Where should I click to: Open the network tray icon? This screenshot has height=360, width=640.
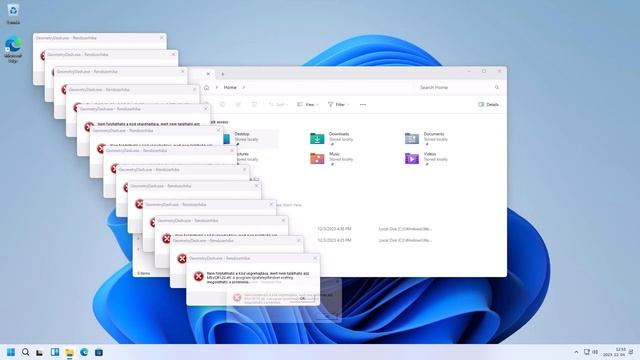pos(587,352)
